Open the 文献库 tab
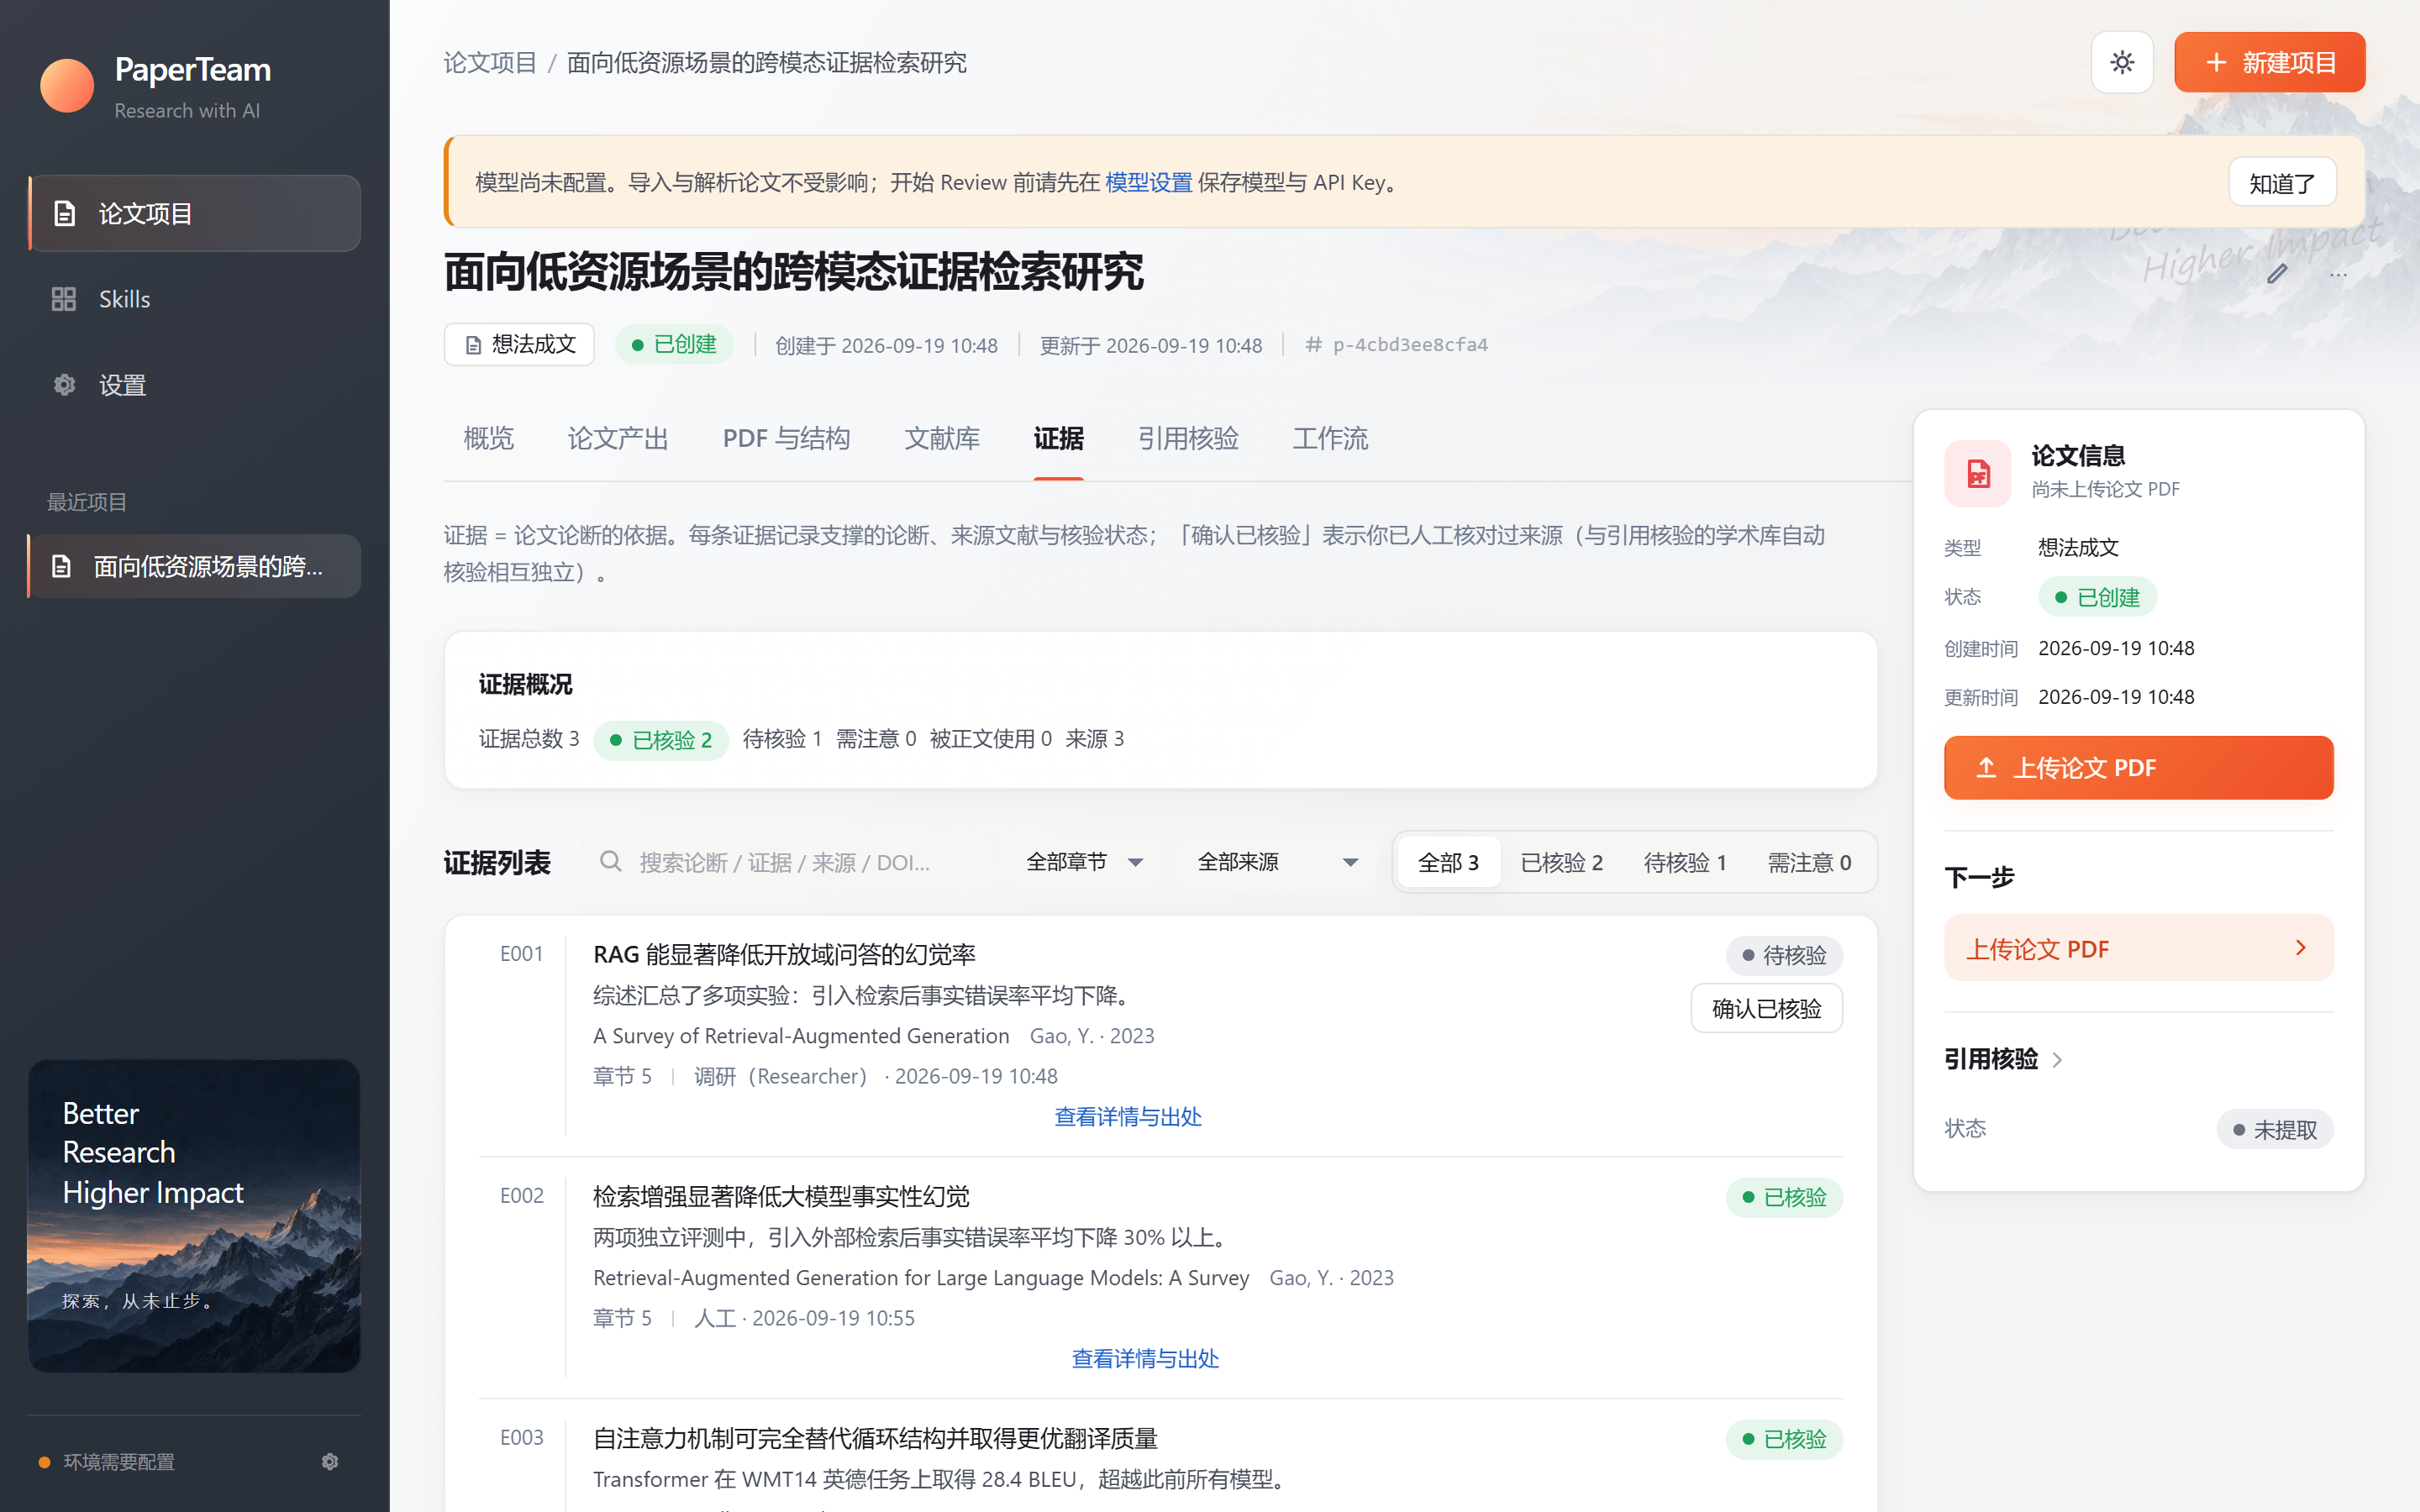This screenshot has height=1512, width=2420. pyautogui.click(x=942, y=438)
